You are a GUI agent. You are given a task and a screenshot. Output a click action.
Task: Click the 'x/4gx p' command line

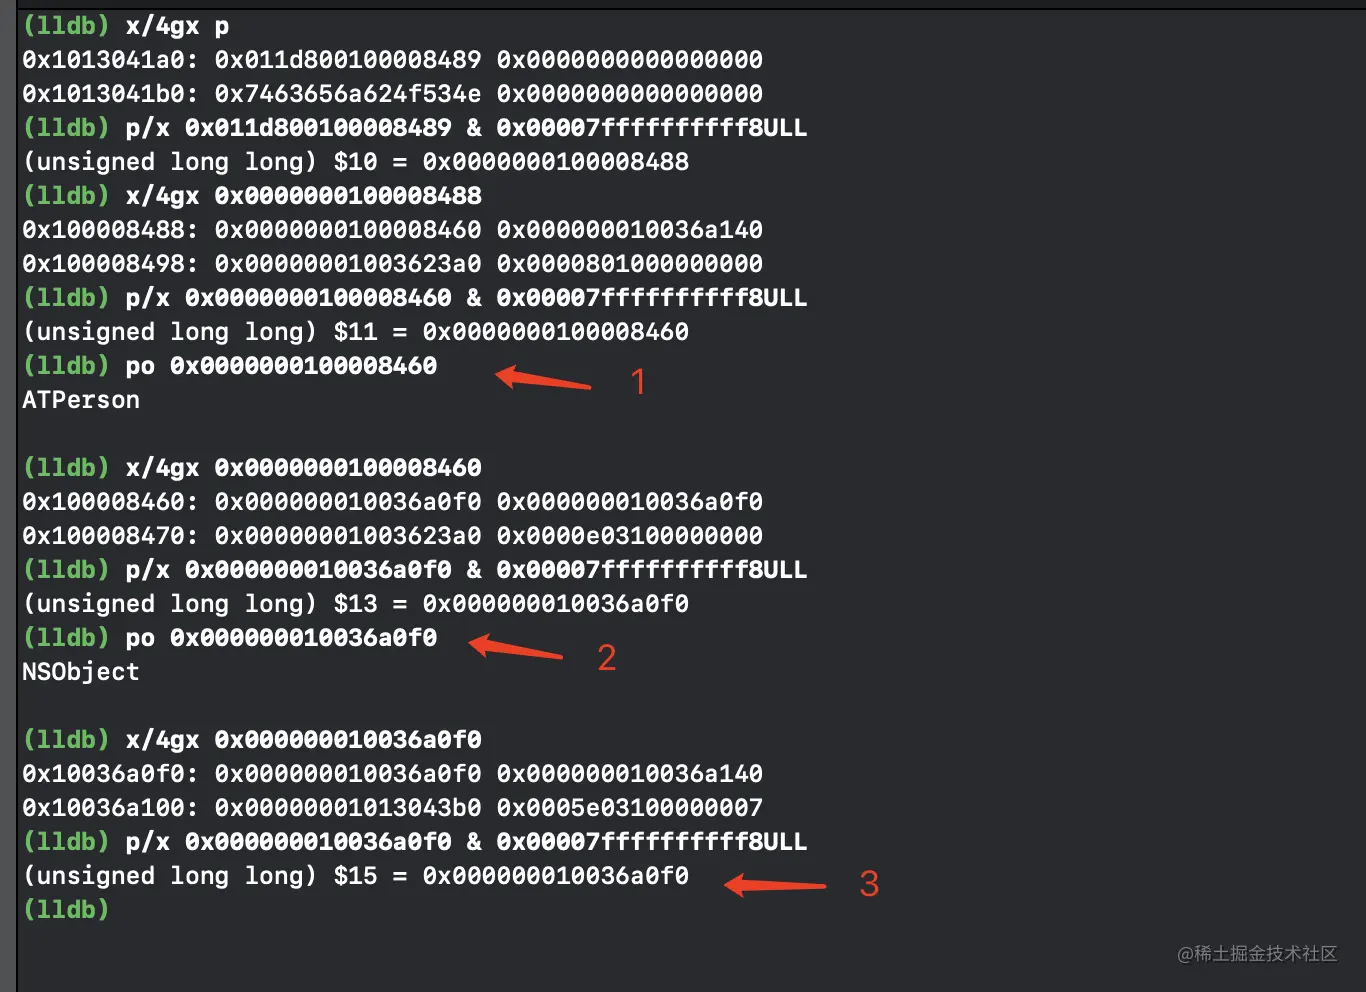pos(126,26)
